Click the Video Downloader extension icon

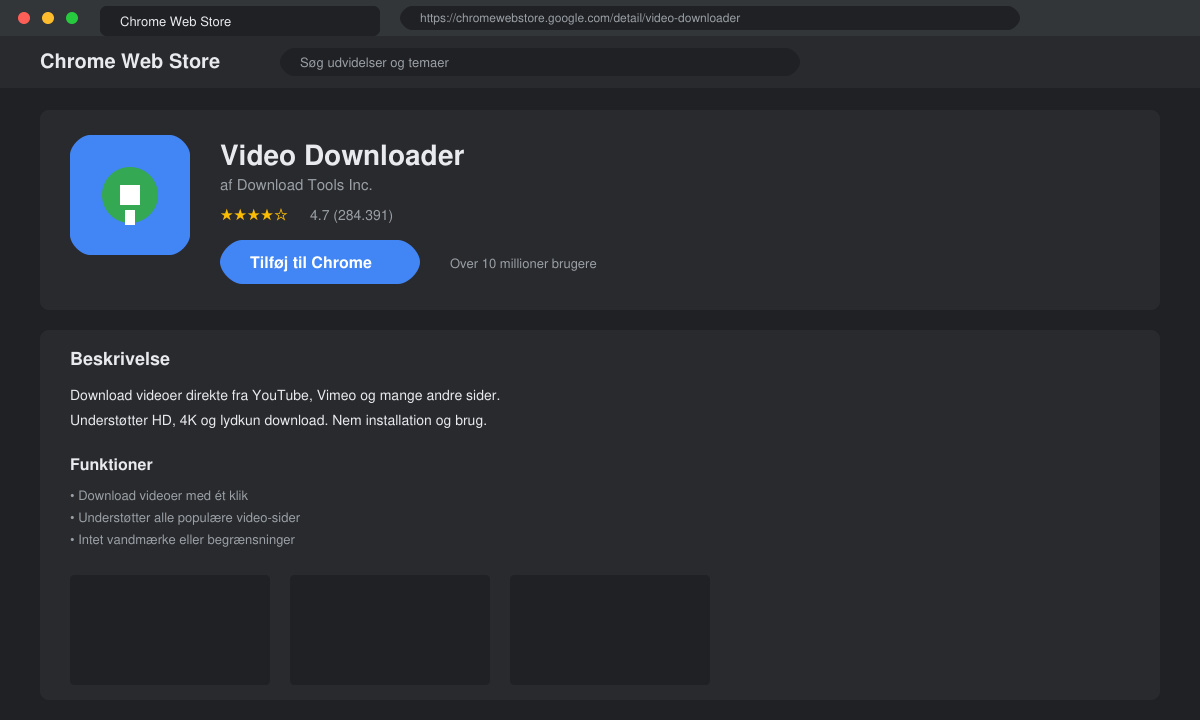130,195
